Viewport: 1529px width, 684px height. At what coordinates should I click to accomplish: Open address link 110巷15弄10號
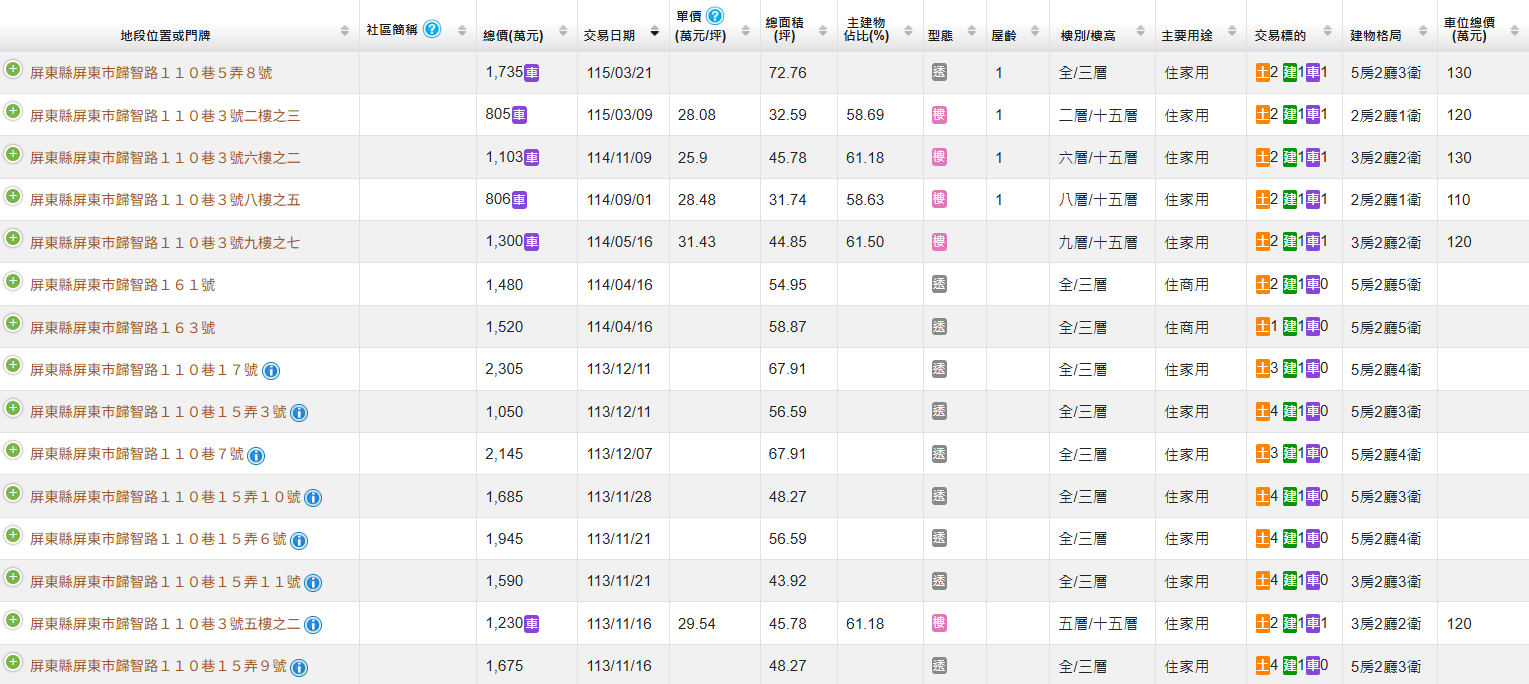pos(165,497)
